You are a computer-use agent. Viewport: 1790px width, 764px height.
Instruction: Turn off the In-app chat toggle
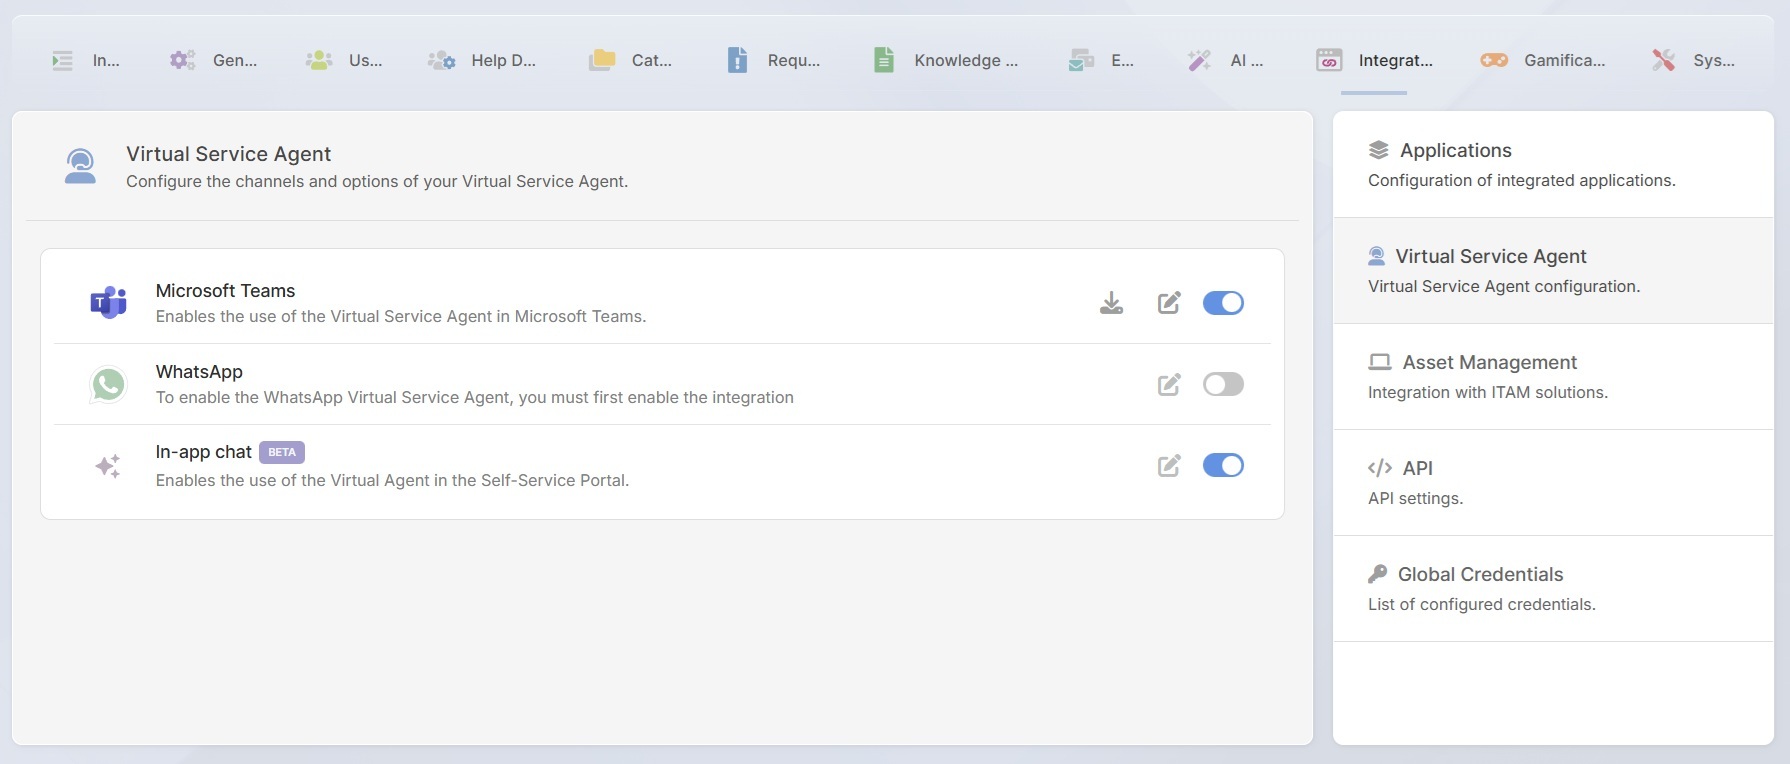point(1223,465)
